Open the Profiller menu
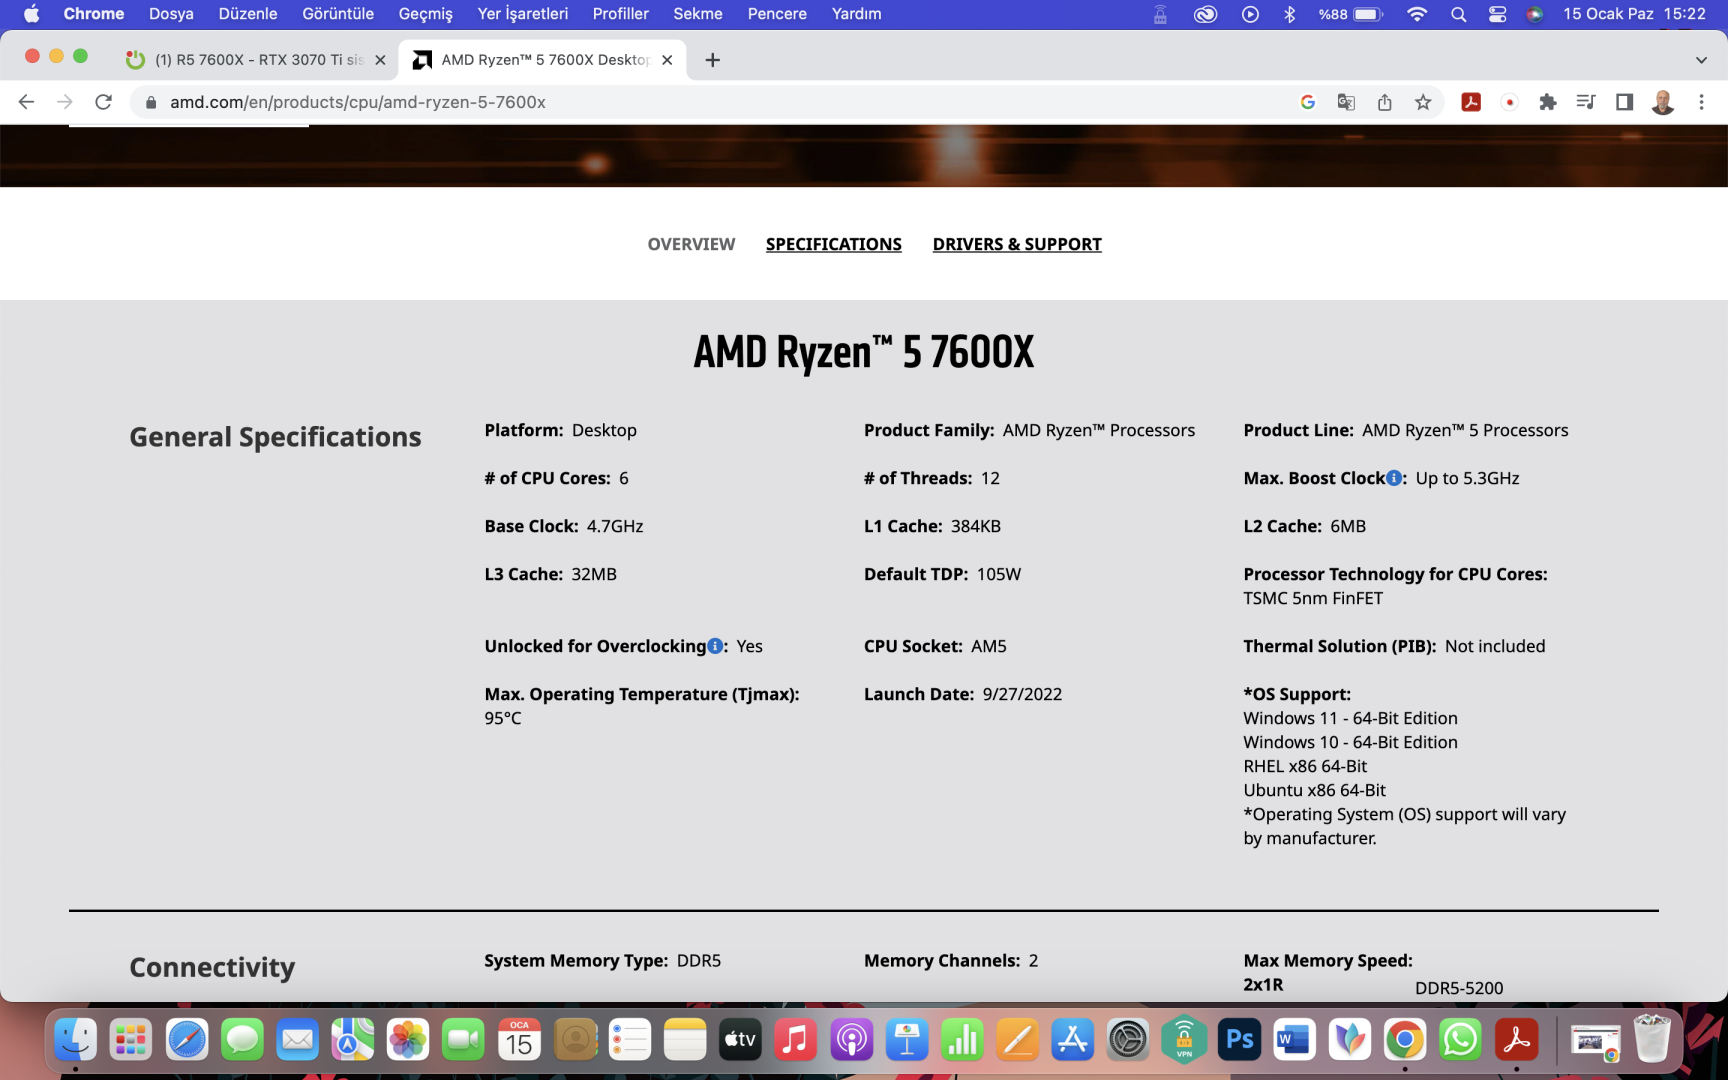This screenshot has width=1728, height=1080. tap(620, 14)
